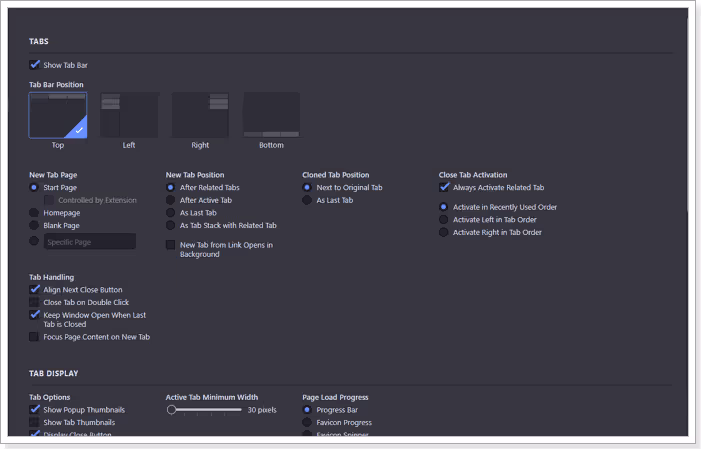Click the TAB DISPLAY section heading
701x449 pixels.
[x=54, y=373]
